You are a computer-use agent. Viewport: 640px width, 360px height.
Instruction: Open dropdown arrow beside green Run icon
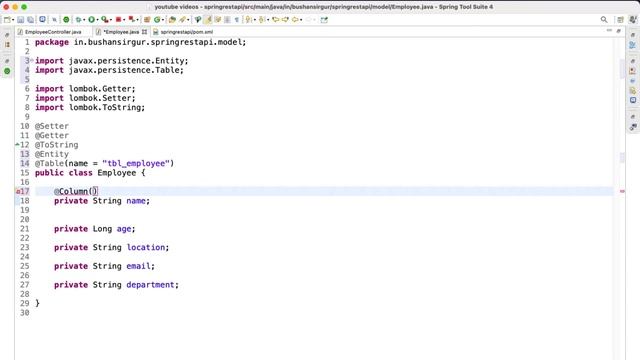[x=97, y=20]
